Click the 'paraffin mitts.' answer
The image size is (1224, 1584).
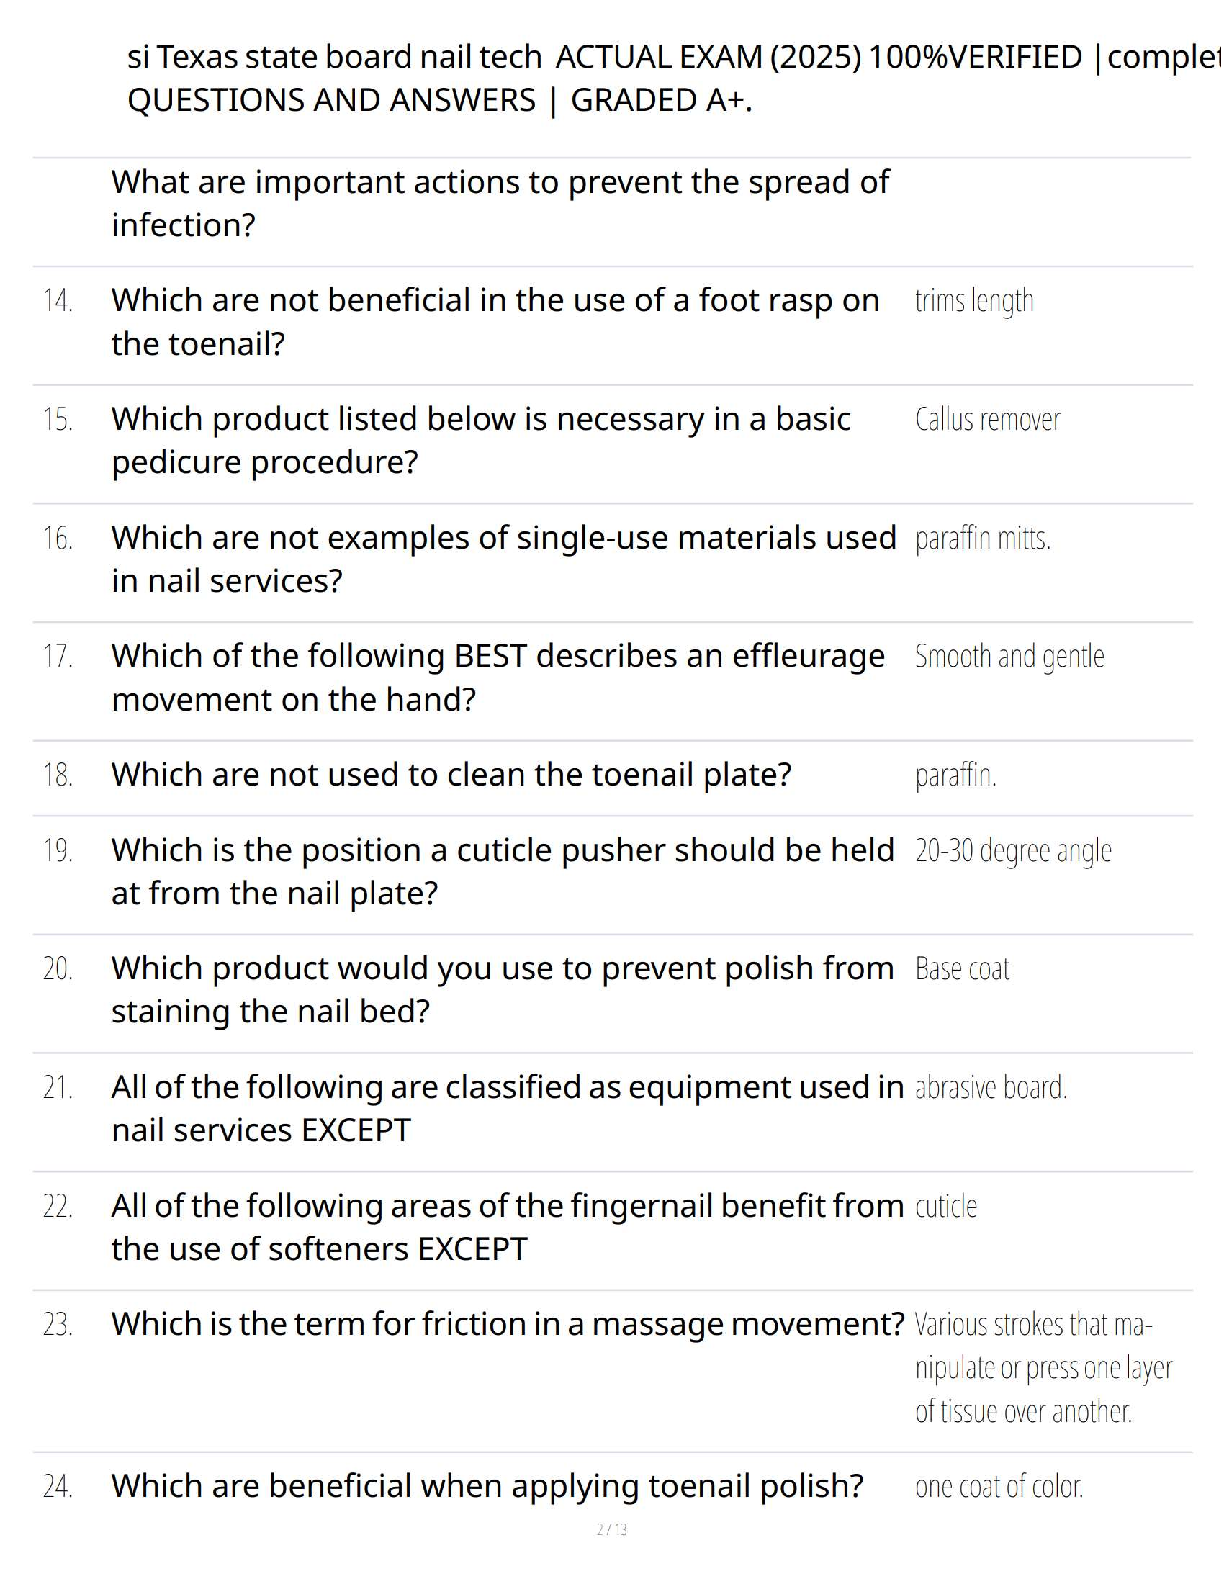coord(982,538)
